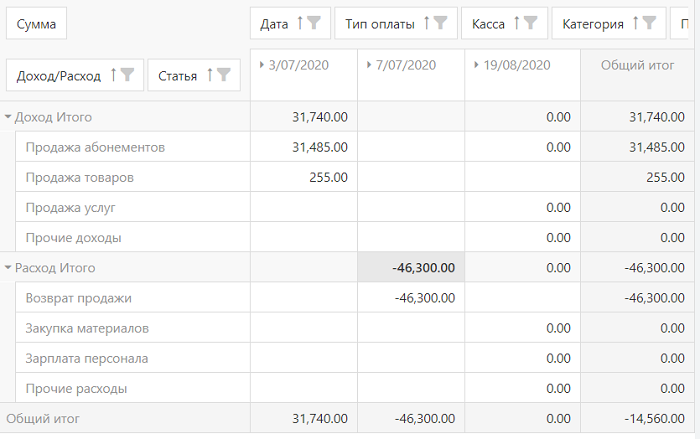Select Возврат продажи value under 7/07/2020
This screenshot has width=700, height=439.
tap(411, 298)
